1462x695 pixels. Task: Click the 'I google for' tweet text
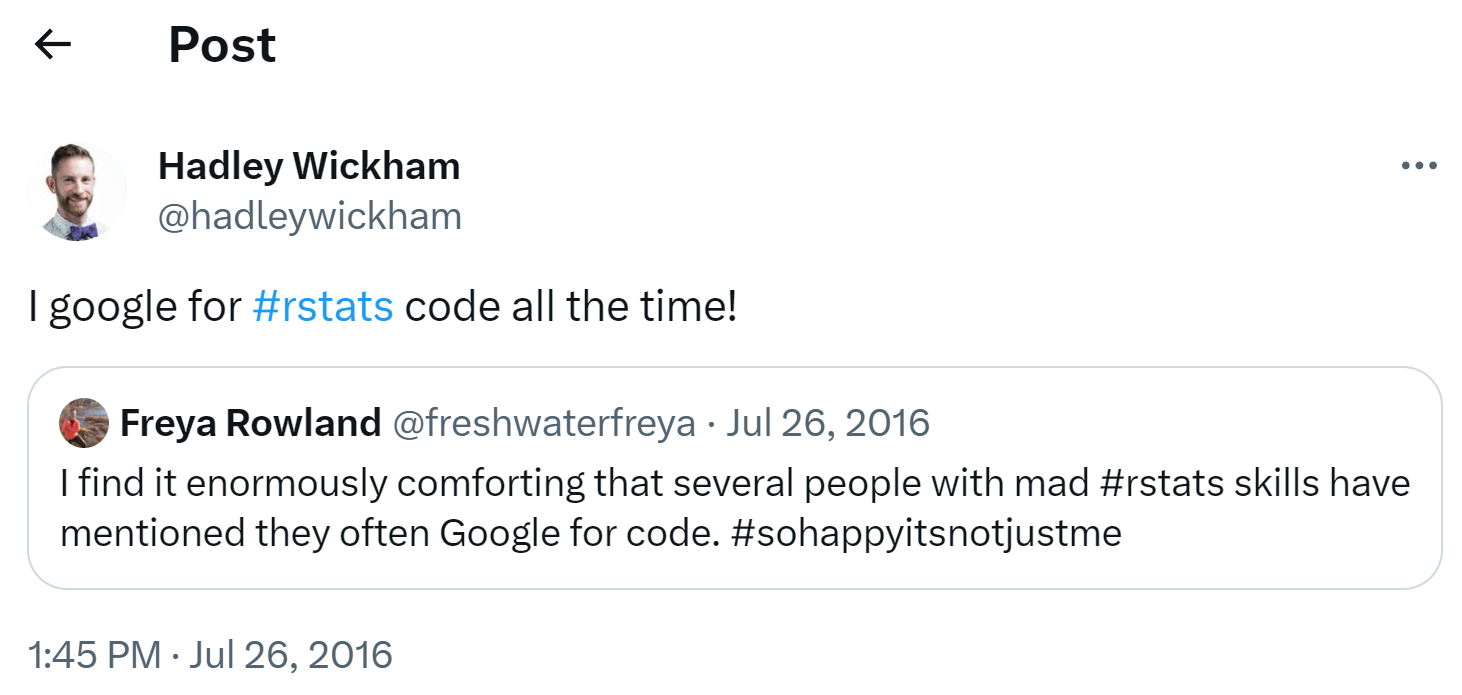135,307
